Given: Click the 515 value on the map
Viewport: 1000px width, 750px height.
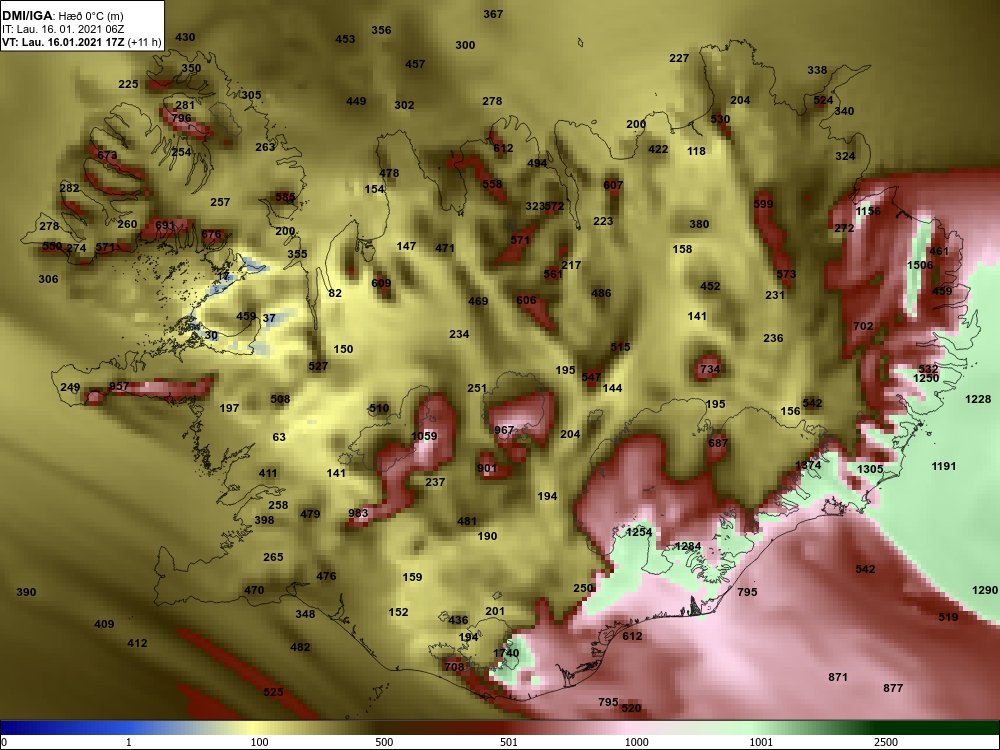Looking at the screenshot, I should (x=620, y=348).
